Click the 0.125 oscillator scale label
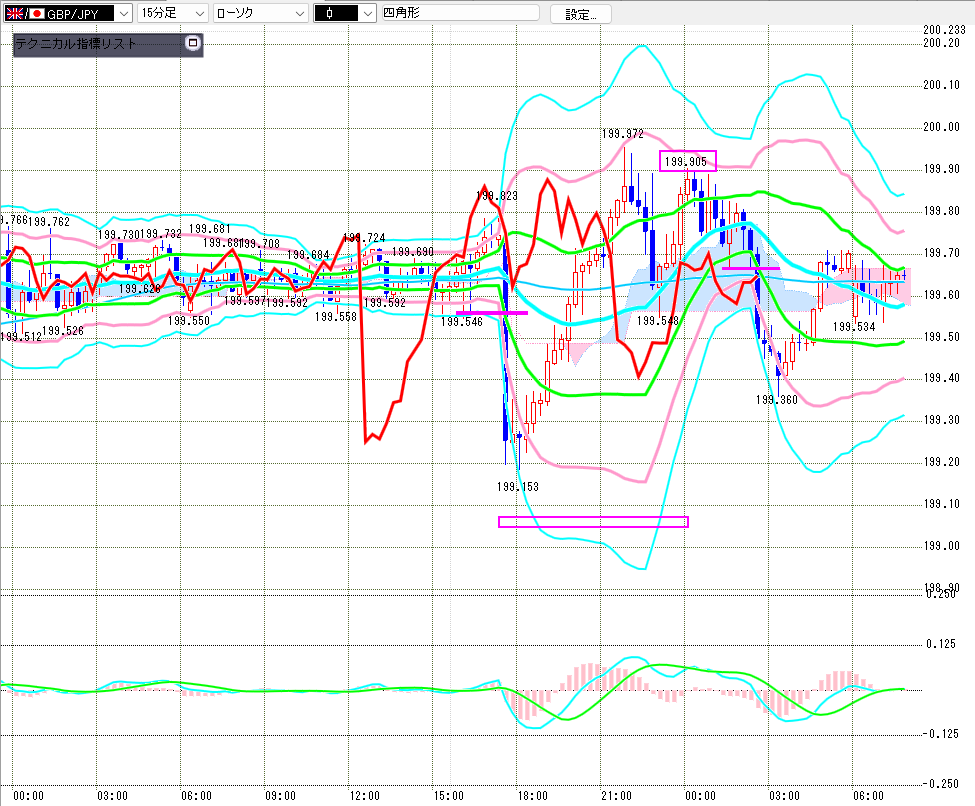 (x=942, y=644)
